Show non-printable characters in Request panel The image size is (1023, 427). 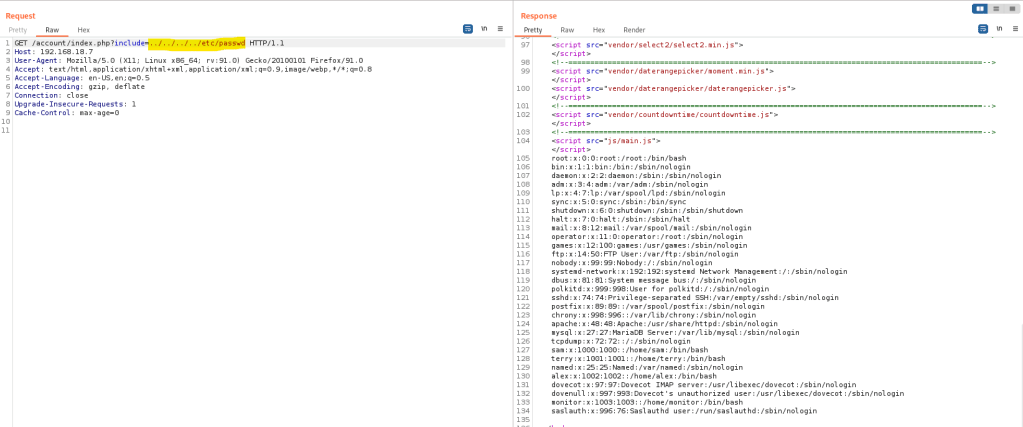(484, 30)
